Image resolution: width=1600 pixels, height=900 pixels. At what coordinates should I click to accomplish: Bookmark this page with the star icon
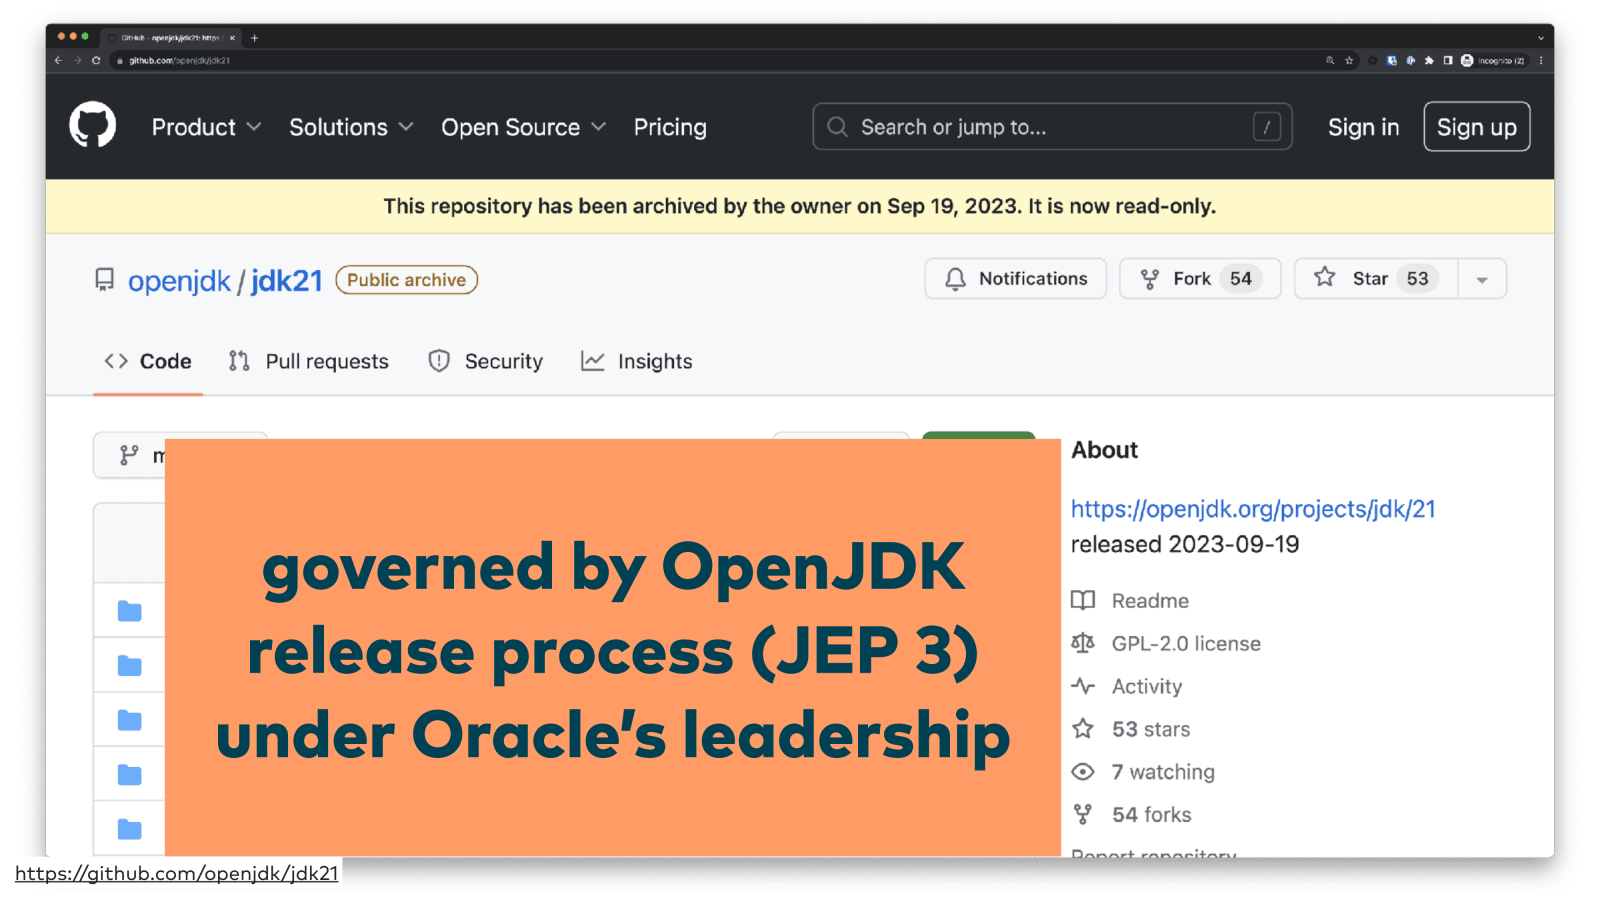point(1349,60)
